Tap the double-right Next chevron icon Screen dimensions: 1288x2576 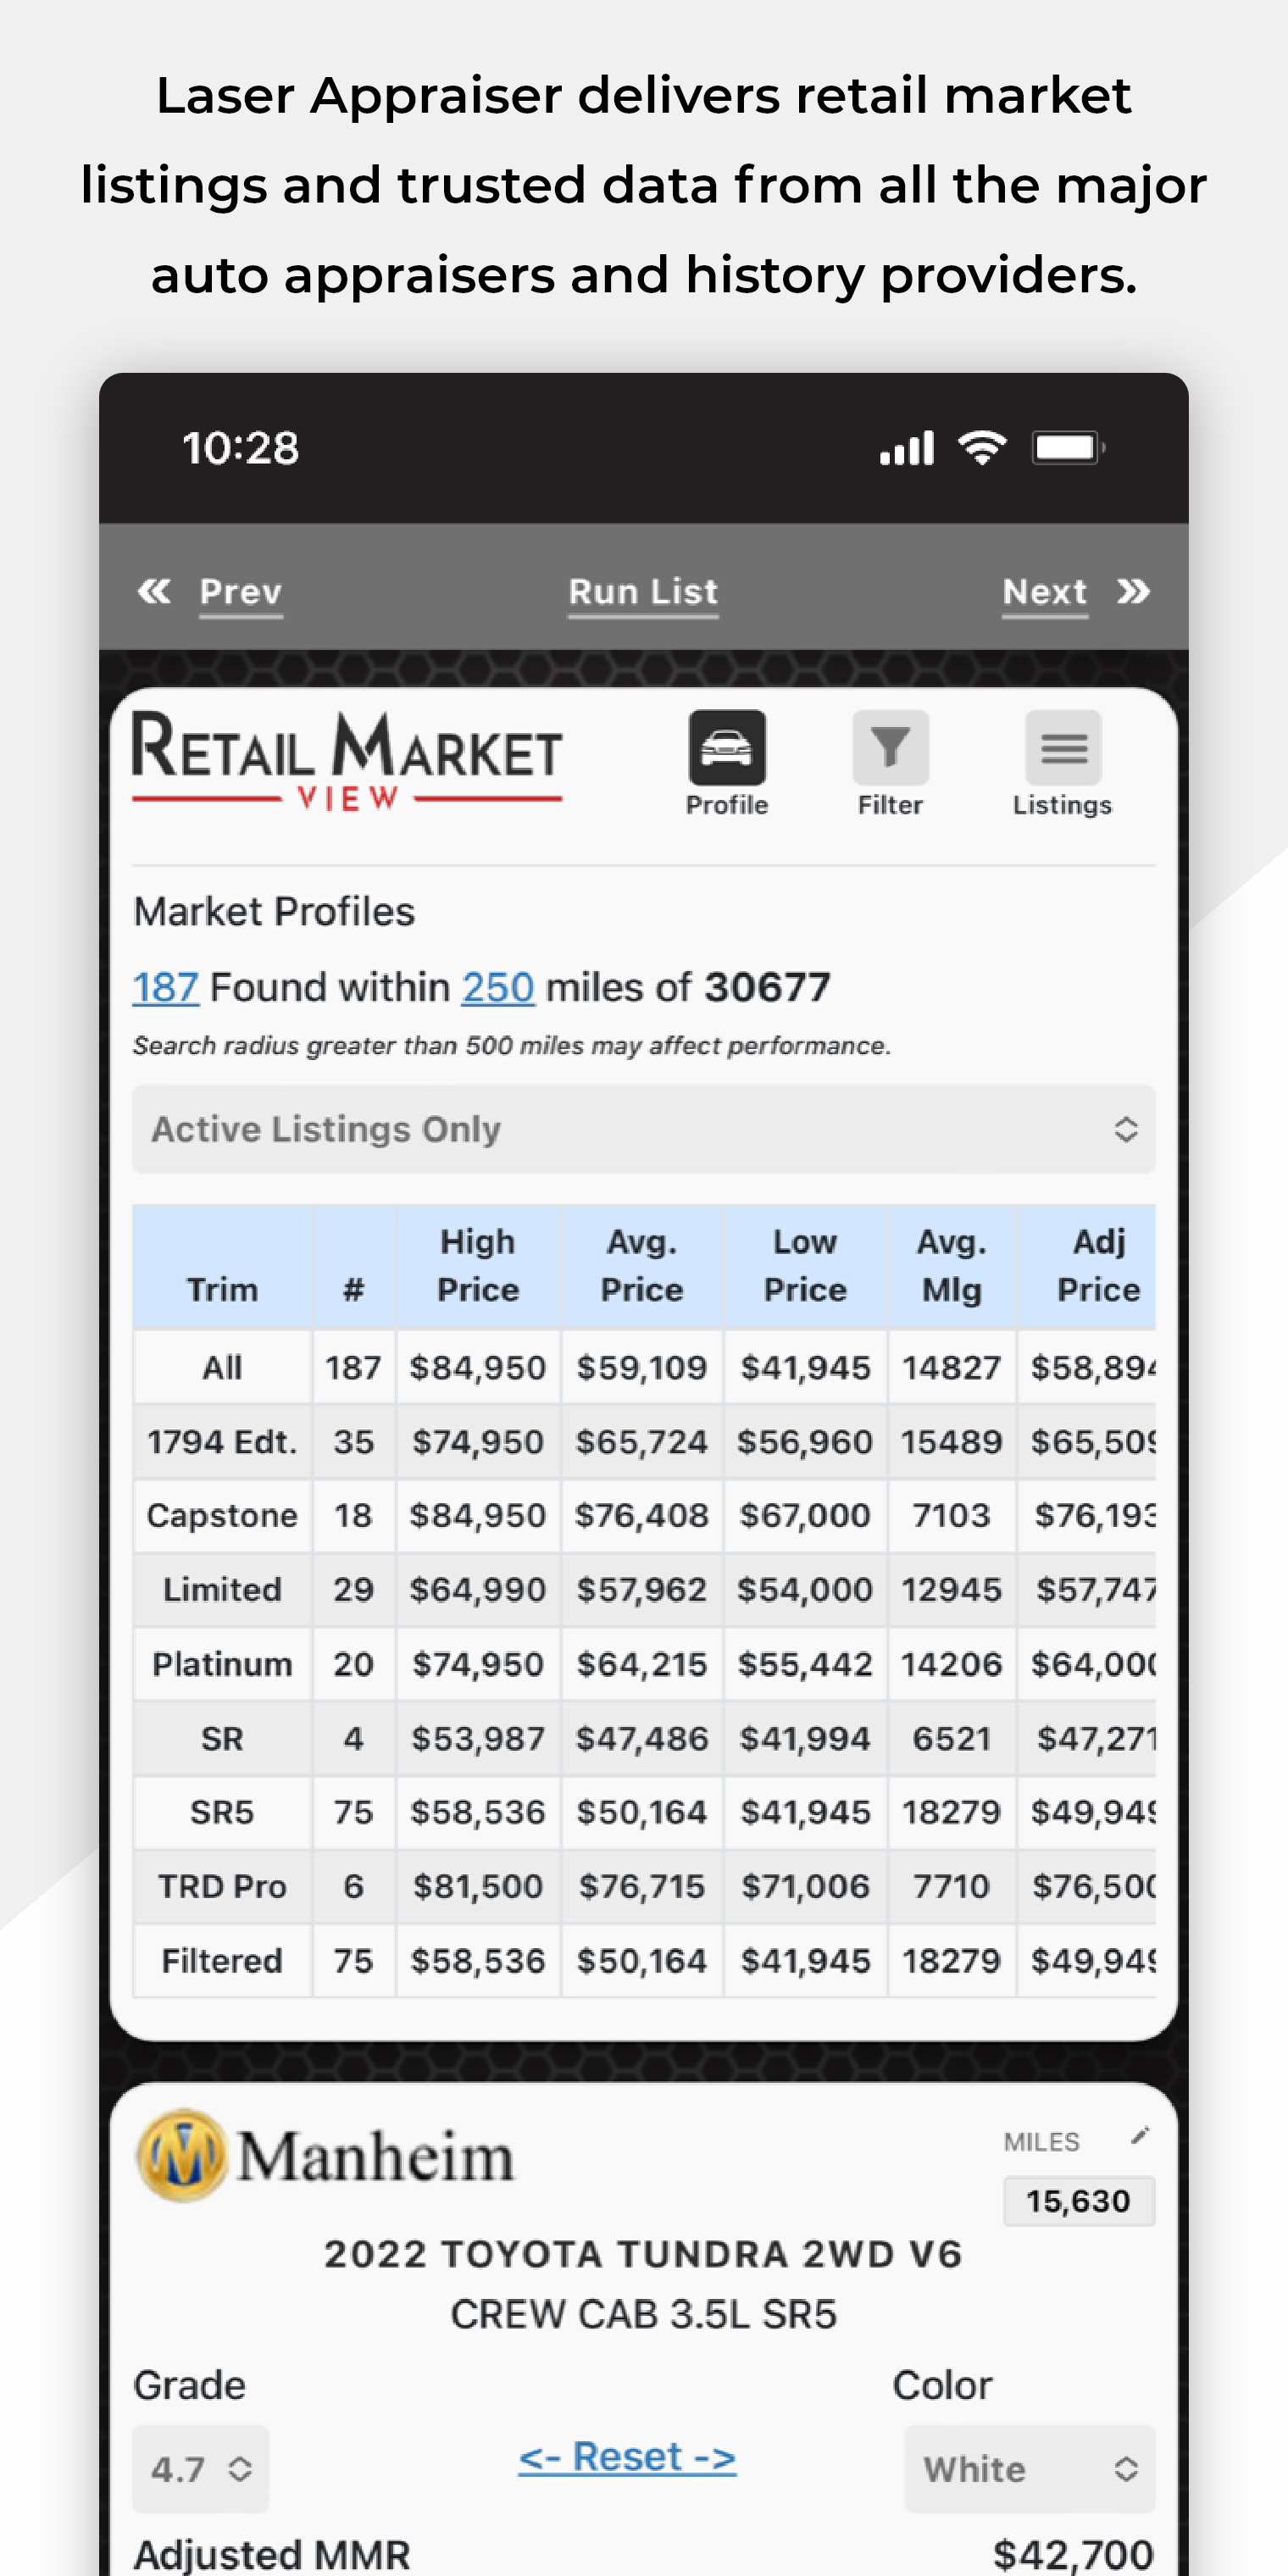click(x=1133, y=591)
